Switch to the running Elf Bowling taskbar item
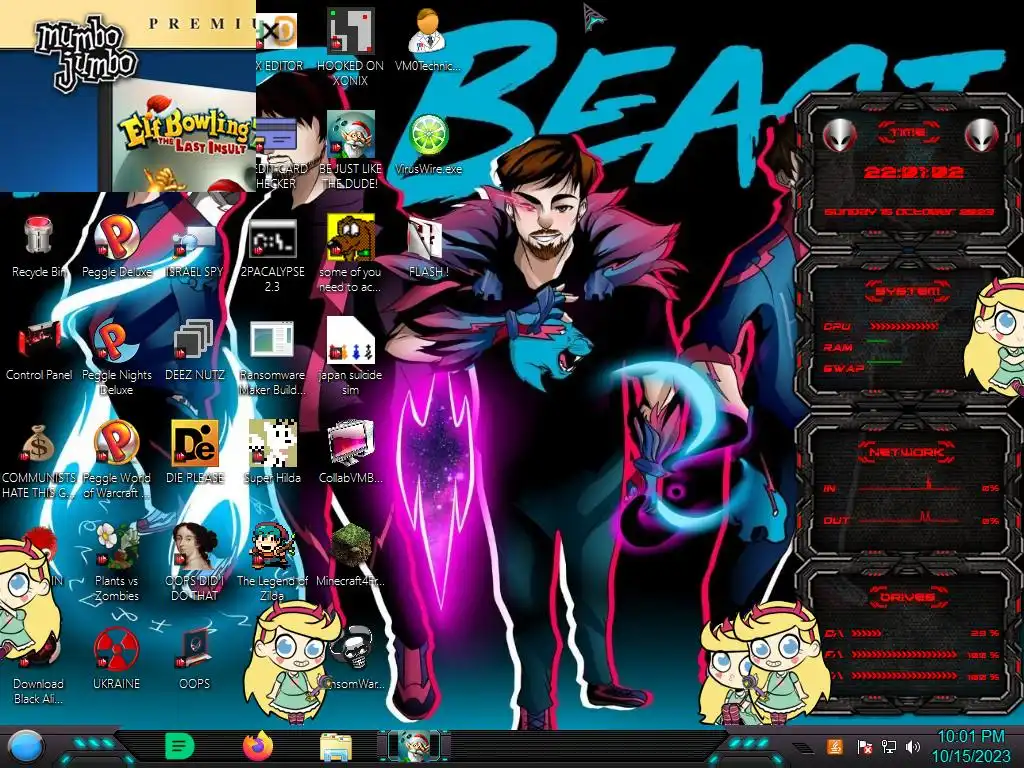Image resolution: width=1024 pixels, height=768 pixels. tap(414, 746)
